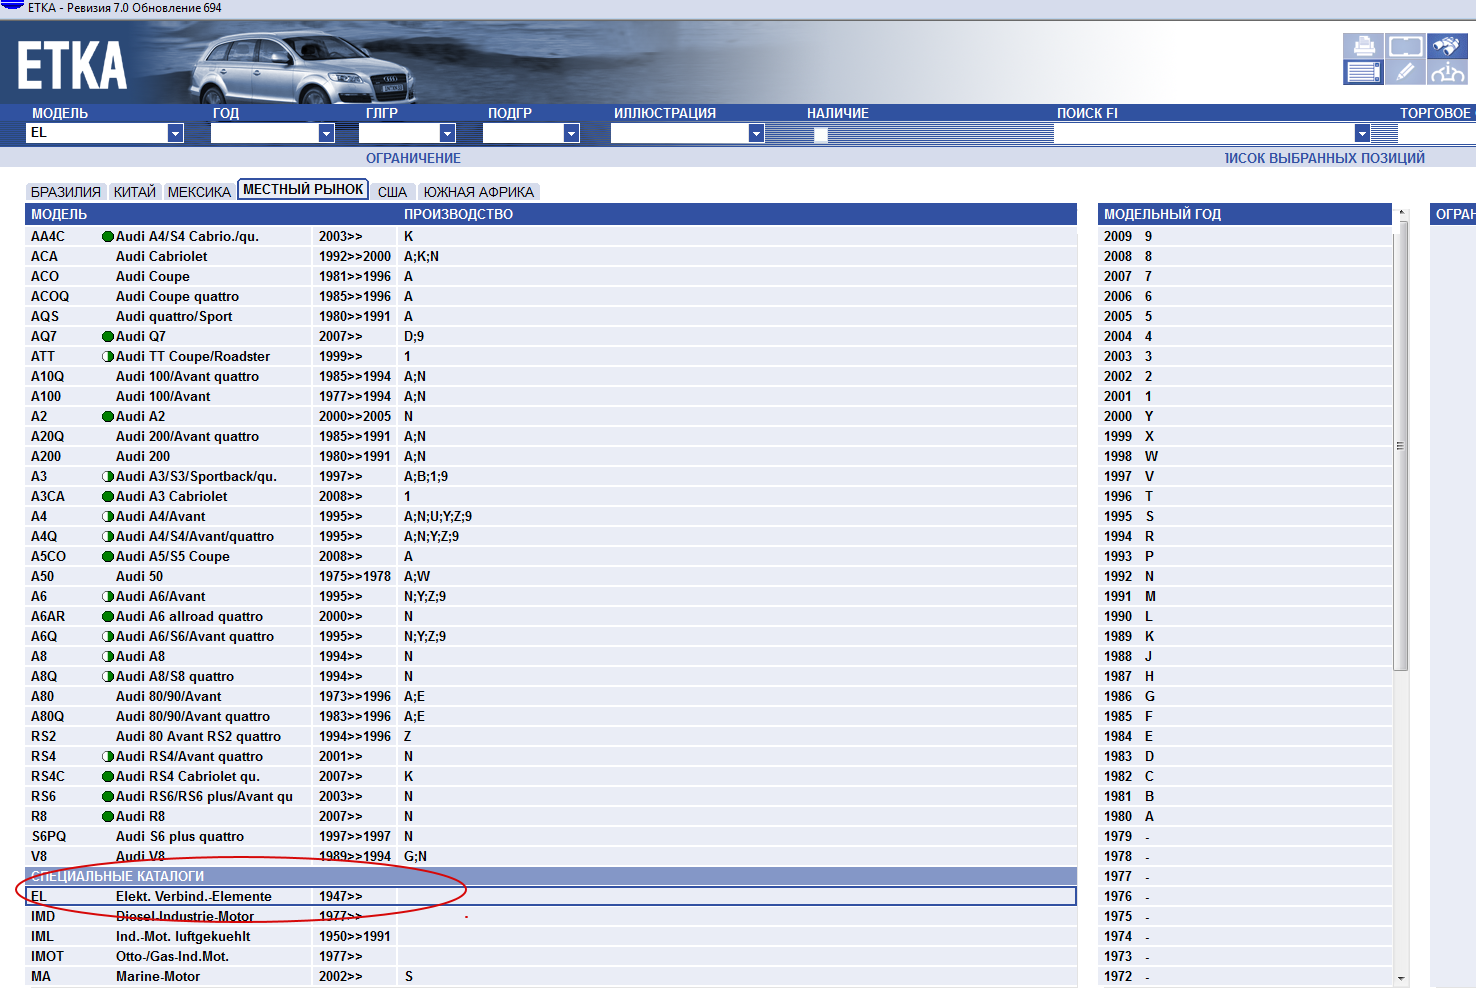1476x991 pixels.
Task: Open the ГЛГР dropdown list
Action: point(448,133)
